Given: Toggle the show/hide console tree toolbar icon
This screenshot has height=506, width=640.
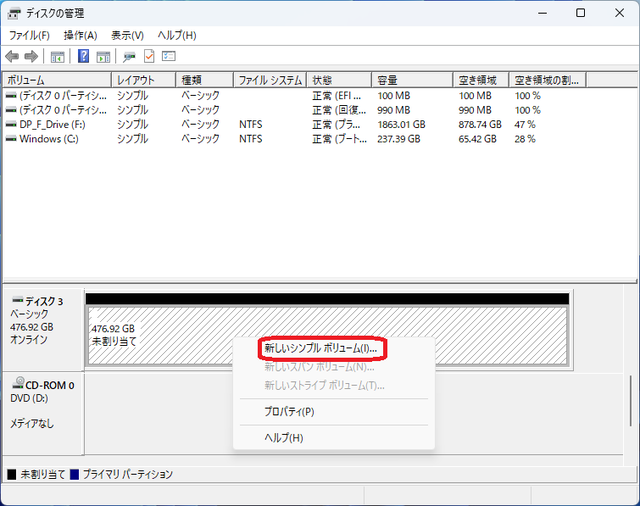Looking at the screenshot, I should (58, 57).
